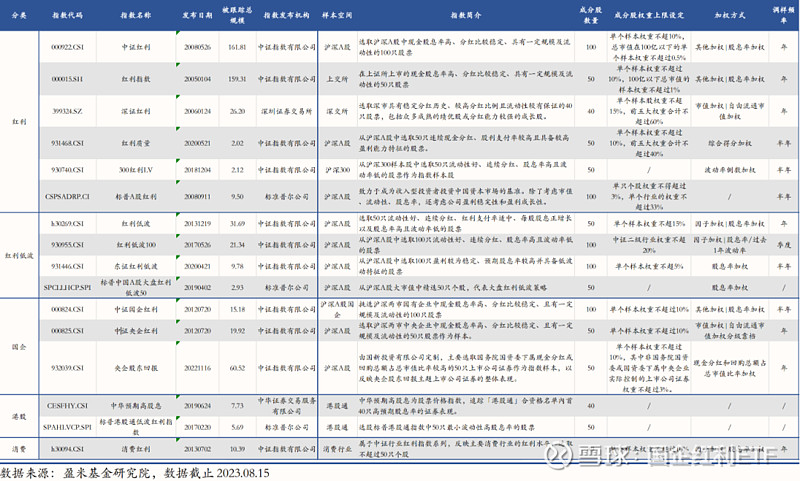Select the index name 深证红利
Screen dimensions: 800x481
[136, 111]
